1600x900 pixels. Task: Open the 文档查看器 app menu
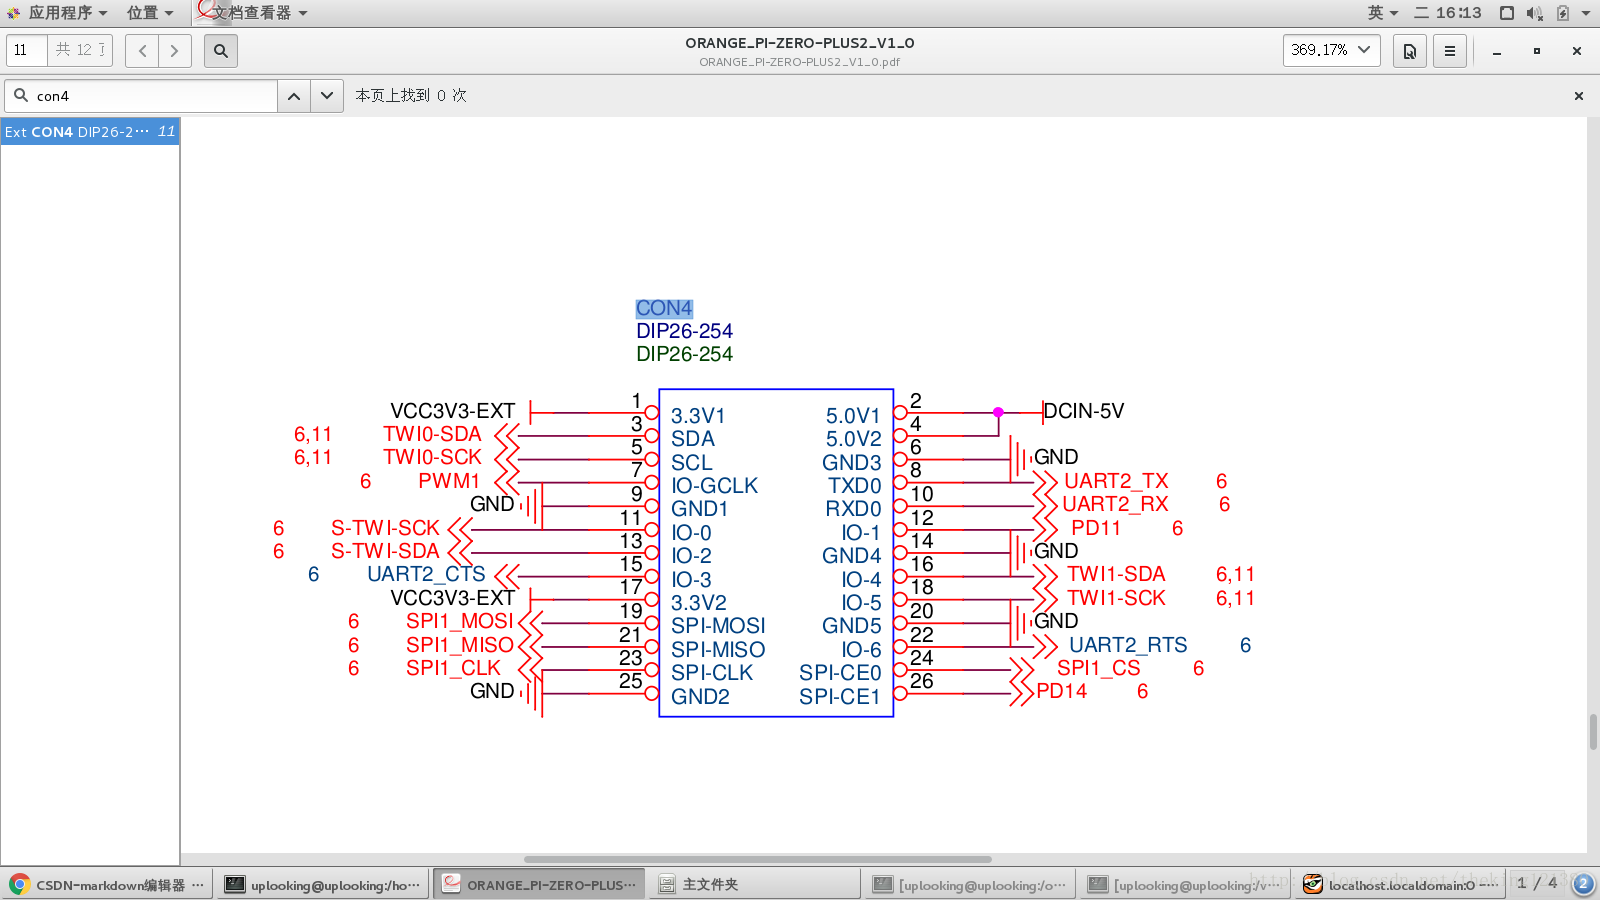click(x=253, y=13)
